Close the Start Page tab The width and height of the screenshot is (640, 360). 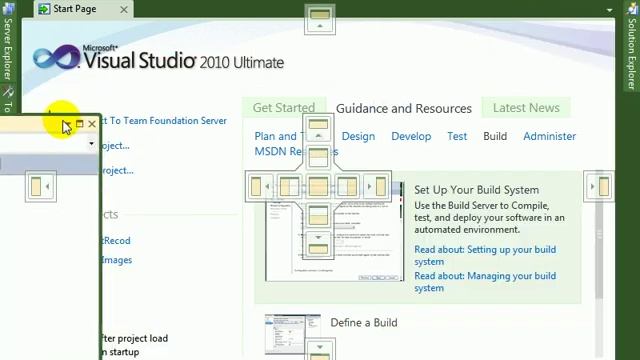point(124,9)
